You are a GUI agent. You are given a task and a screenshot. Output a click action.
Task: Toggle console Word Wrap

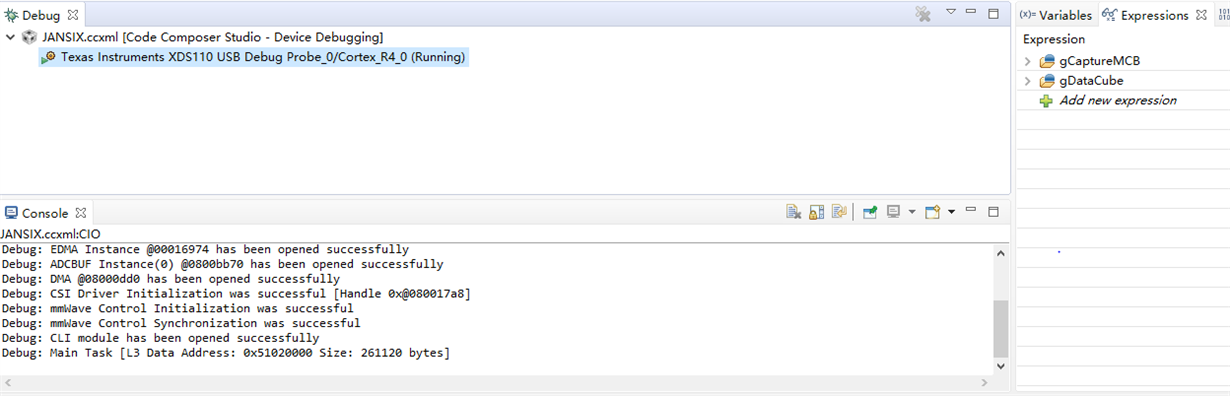pos(839,212)
